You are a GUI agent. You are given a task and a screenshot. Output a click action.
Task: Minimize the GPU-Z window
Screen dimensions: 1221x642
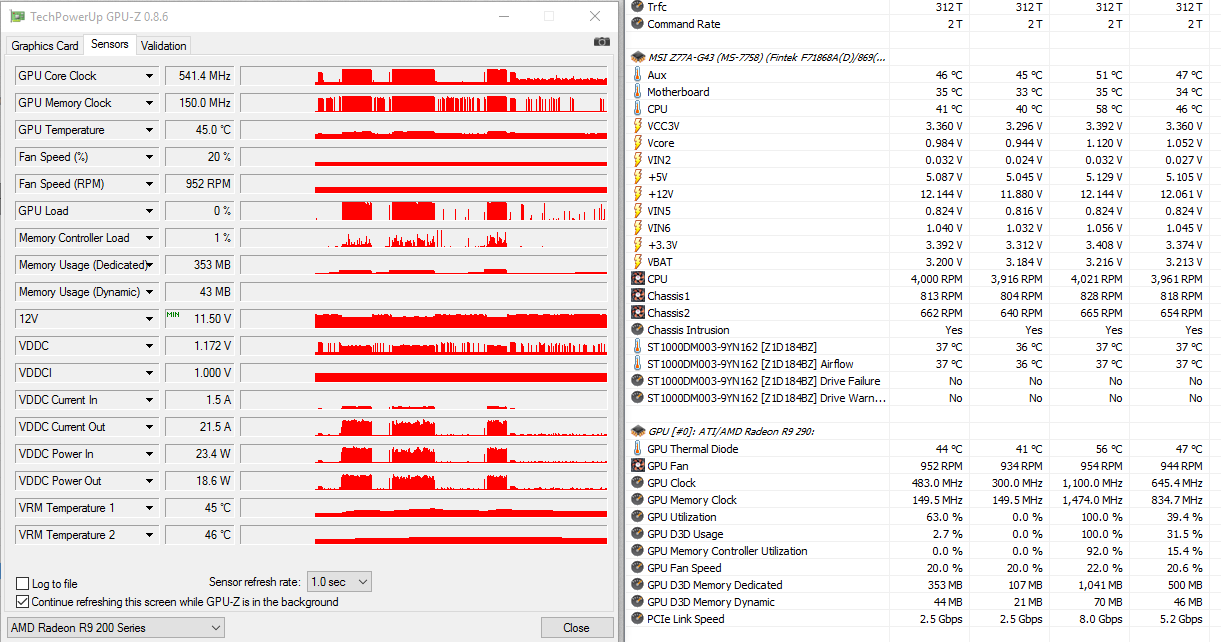click(503, 17)
